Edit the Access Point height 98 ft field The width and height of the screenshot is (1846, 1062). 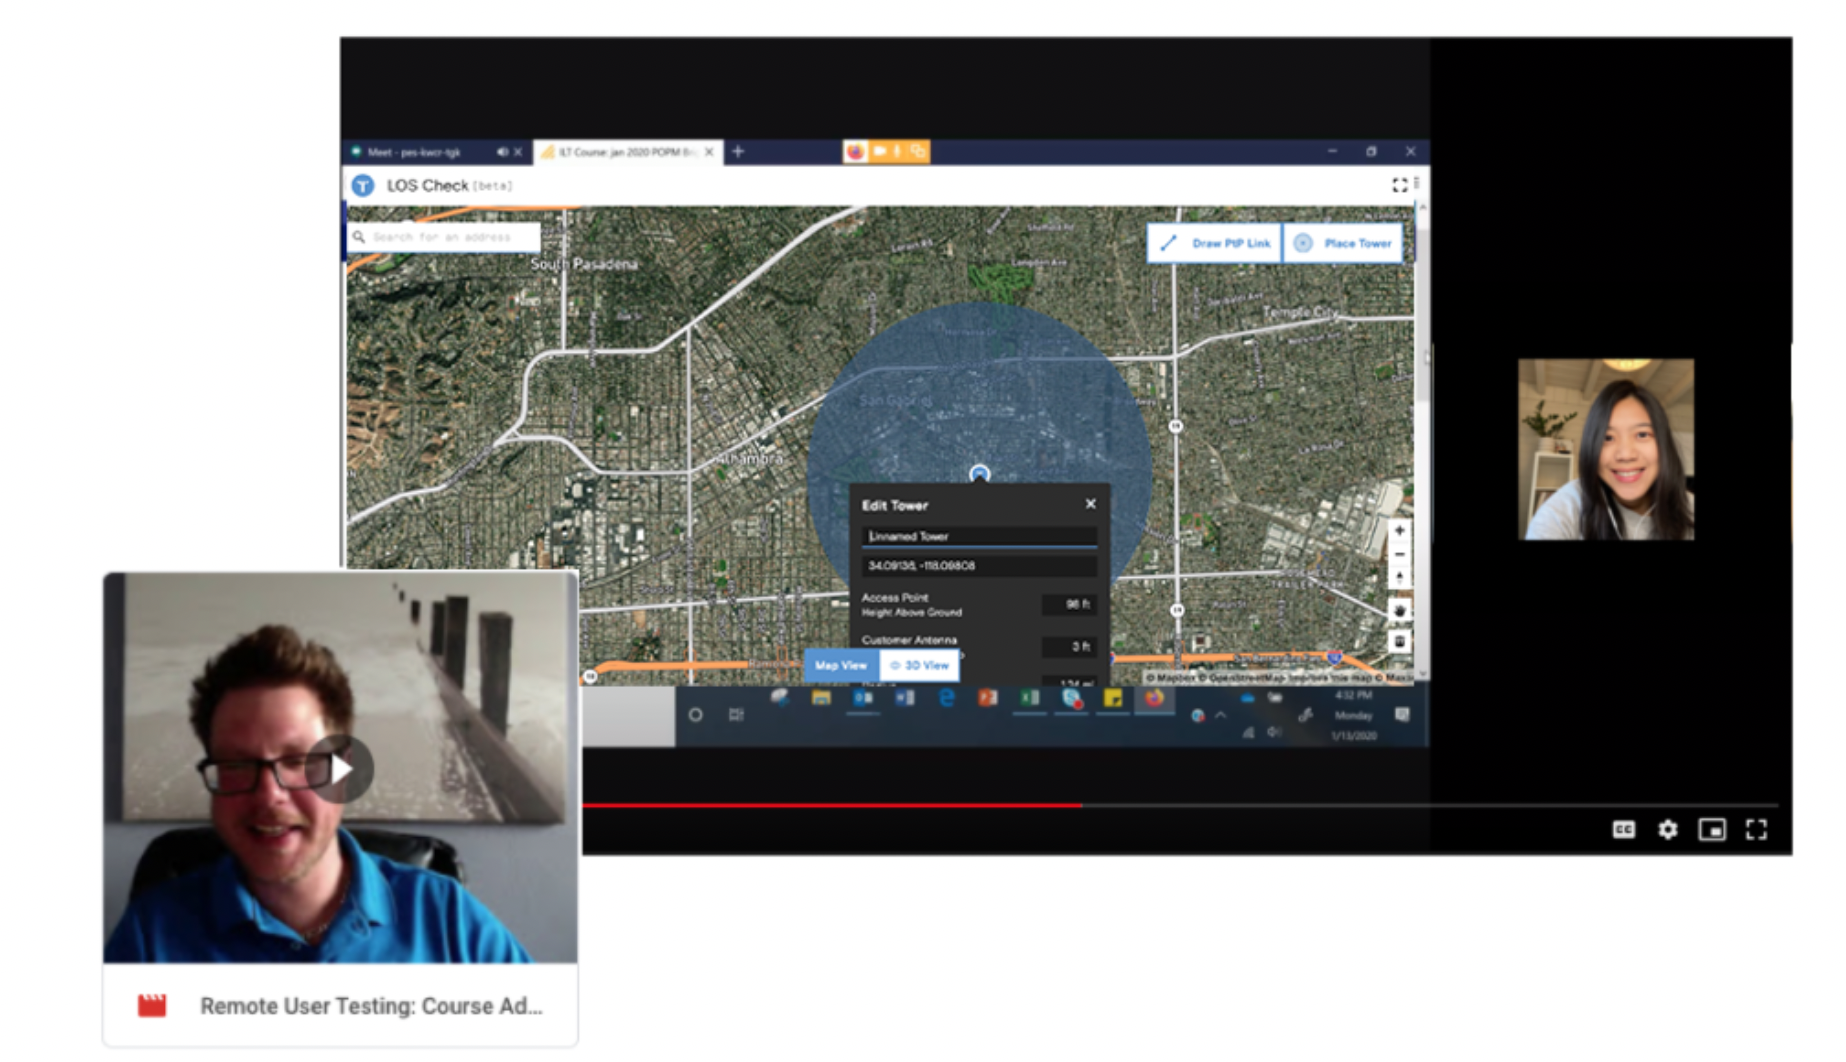1070,604
